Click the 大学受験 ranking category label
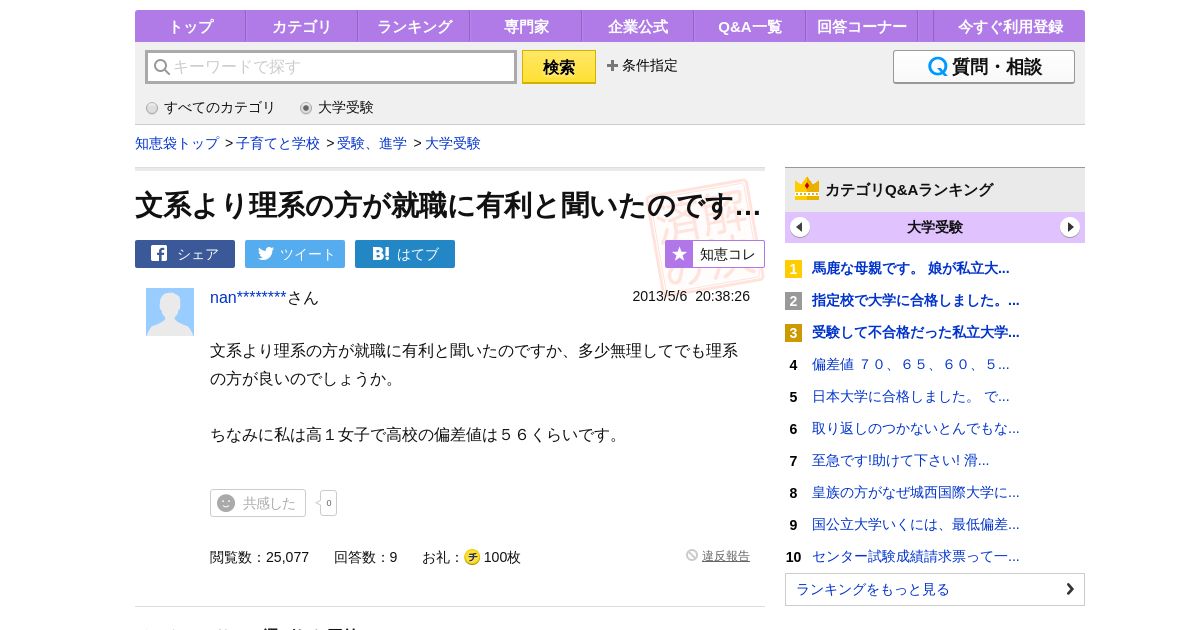 point(935,227)
